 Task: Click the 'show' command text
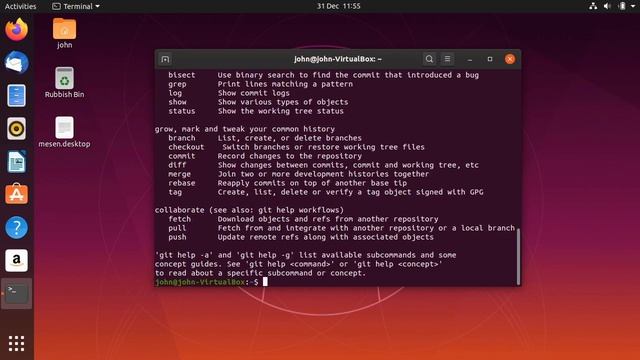coord(177,102)
